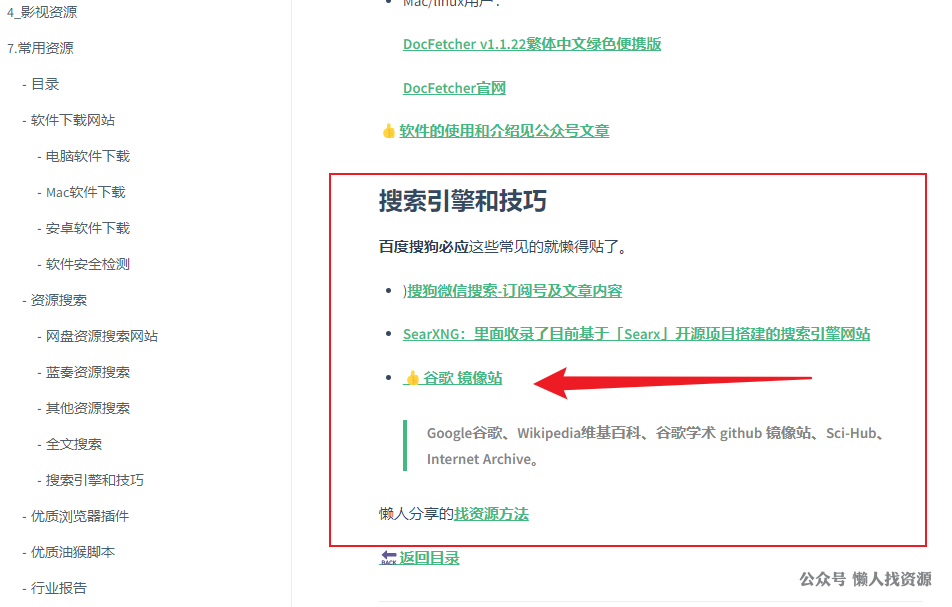The width and height of the screenshot is (952, 607).
Task: Open 软件安全检测 sidebar item
Action: [x=87, y=264]
